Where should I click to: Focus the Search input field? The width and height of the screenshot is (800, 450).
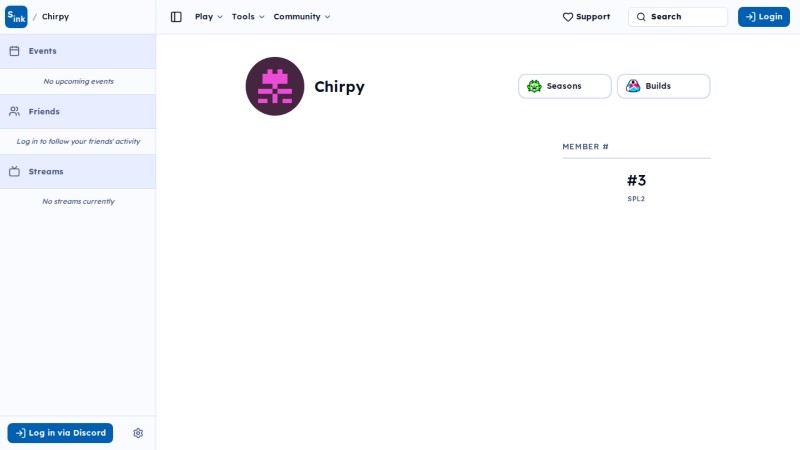678,17
